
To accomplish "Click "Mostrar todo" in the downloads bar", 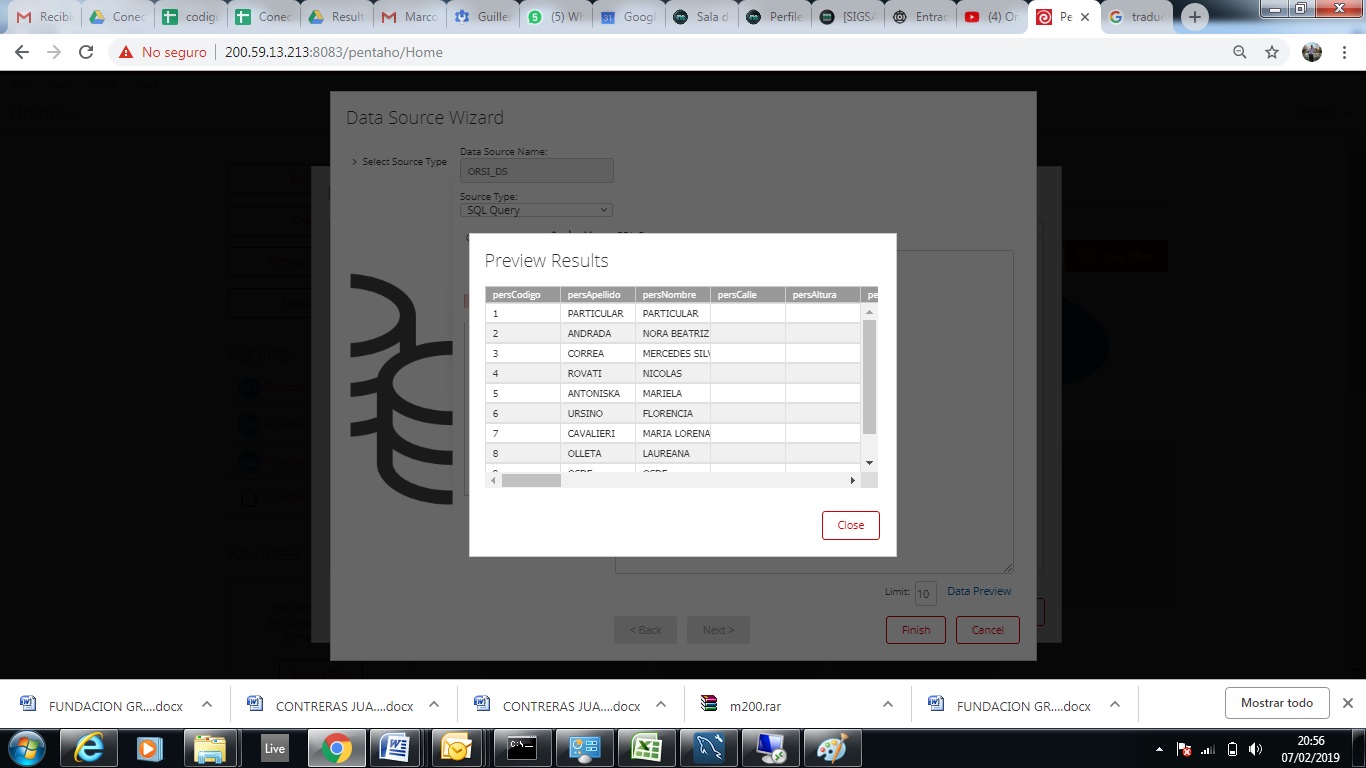I will coord(1277,703).
